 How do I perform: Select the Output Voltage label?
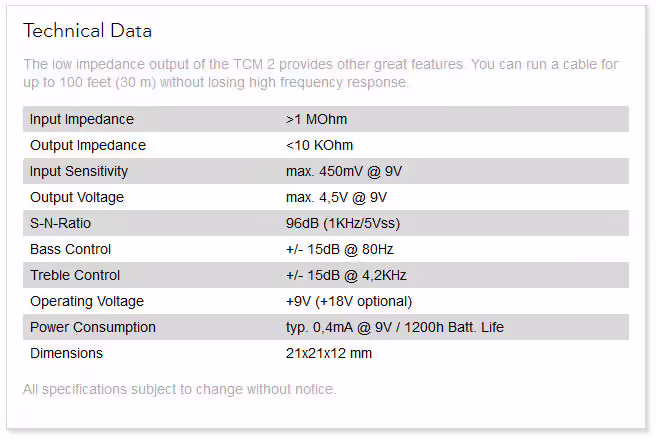tap(77, 197)
